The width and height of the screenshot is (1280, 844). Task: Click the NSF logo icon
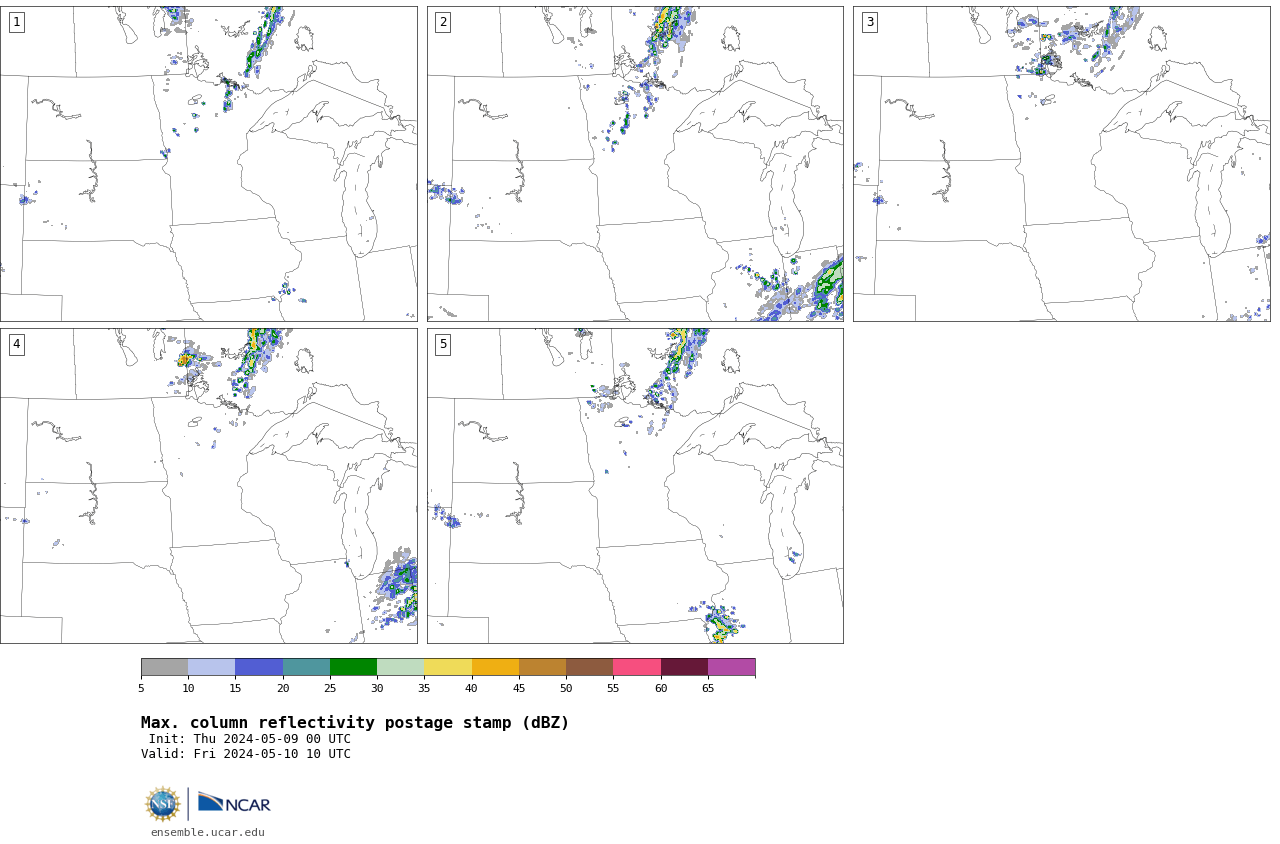point(162,804)
